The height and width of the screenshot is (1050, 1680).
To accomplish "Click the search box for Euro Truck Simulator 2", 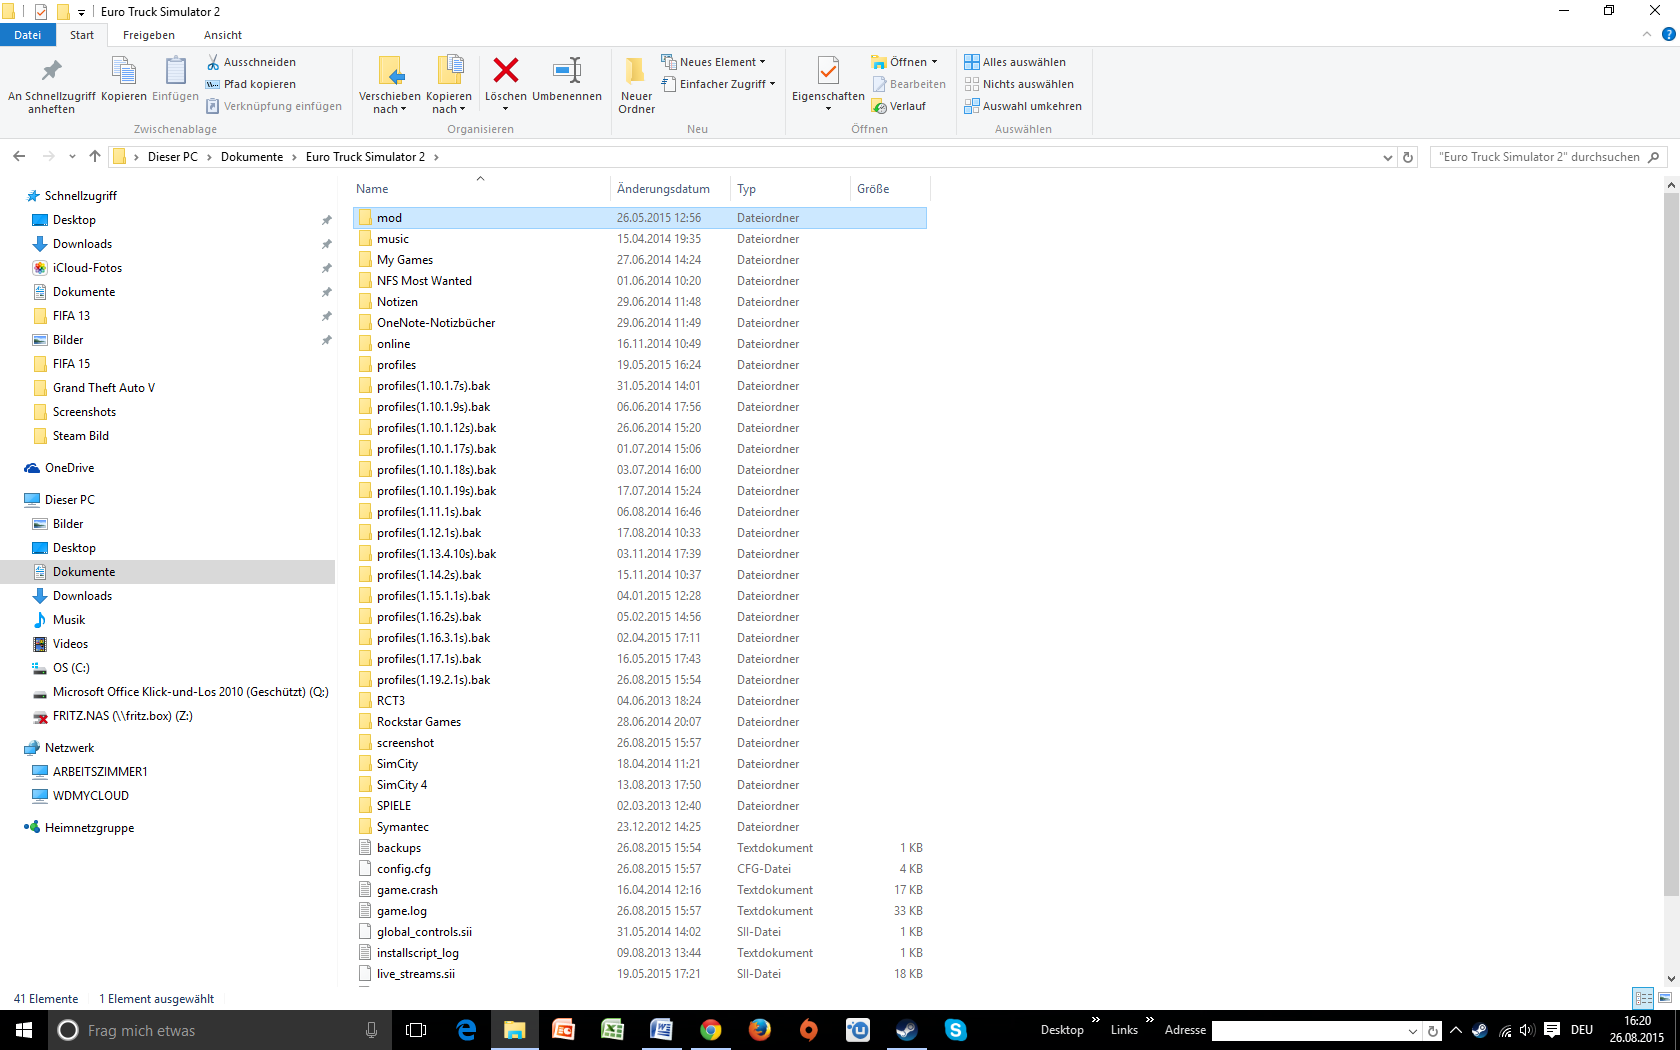I will [1548, 157].
